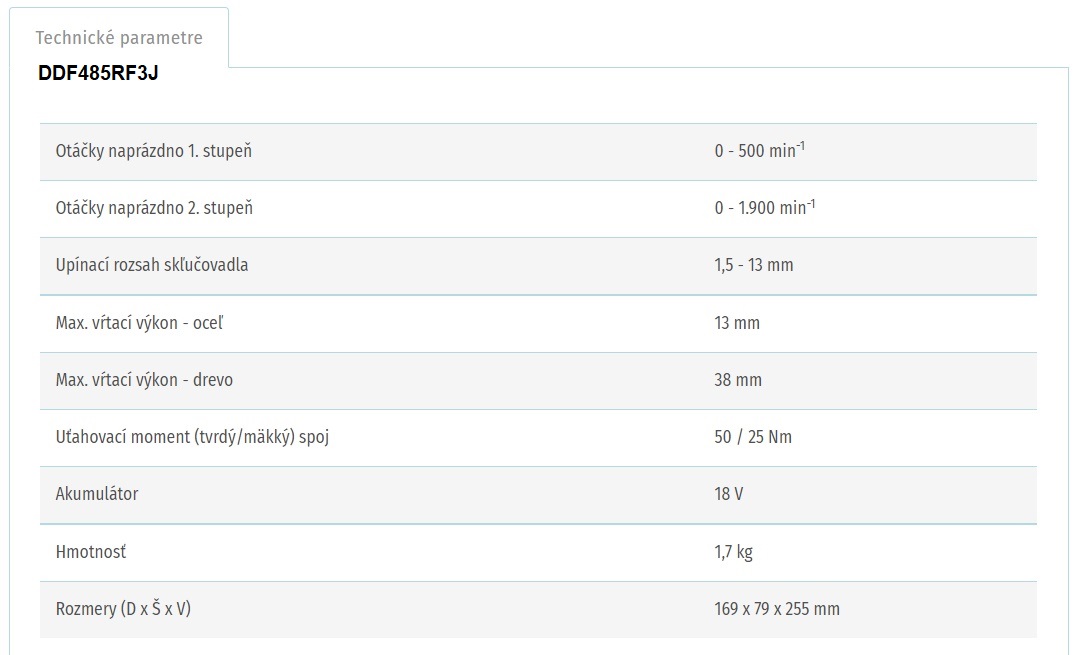Click the Uťahovací moment (tvrdý/mäkký) spoj label

click(x=192, y=437)
